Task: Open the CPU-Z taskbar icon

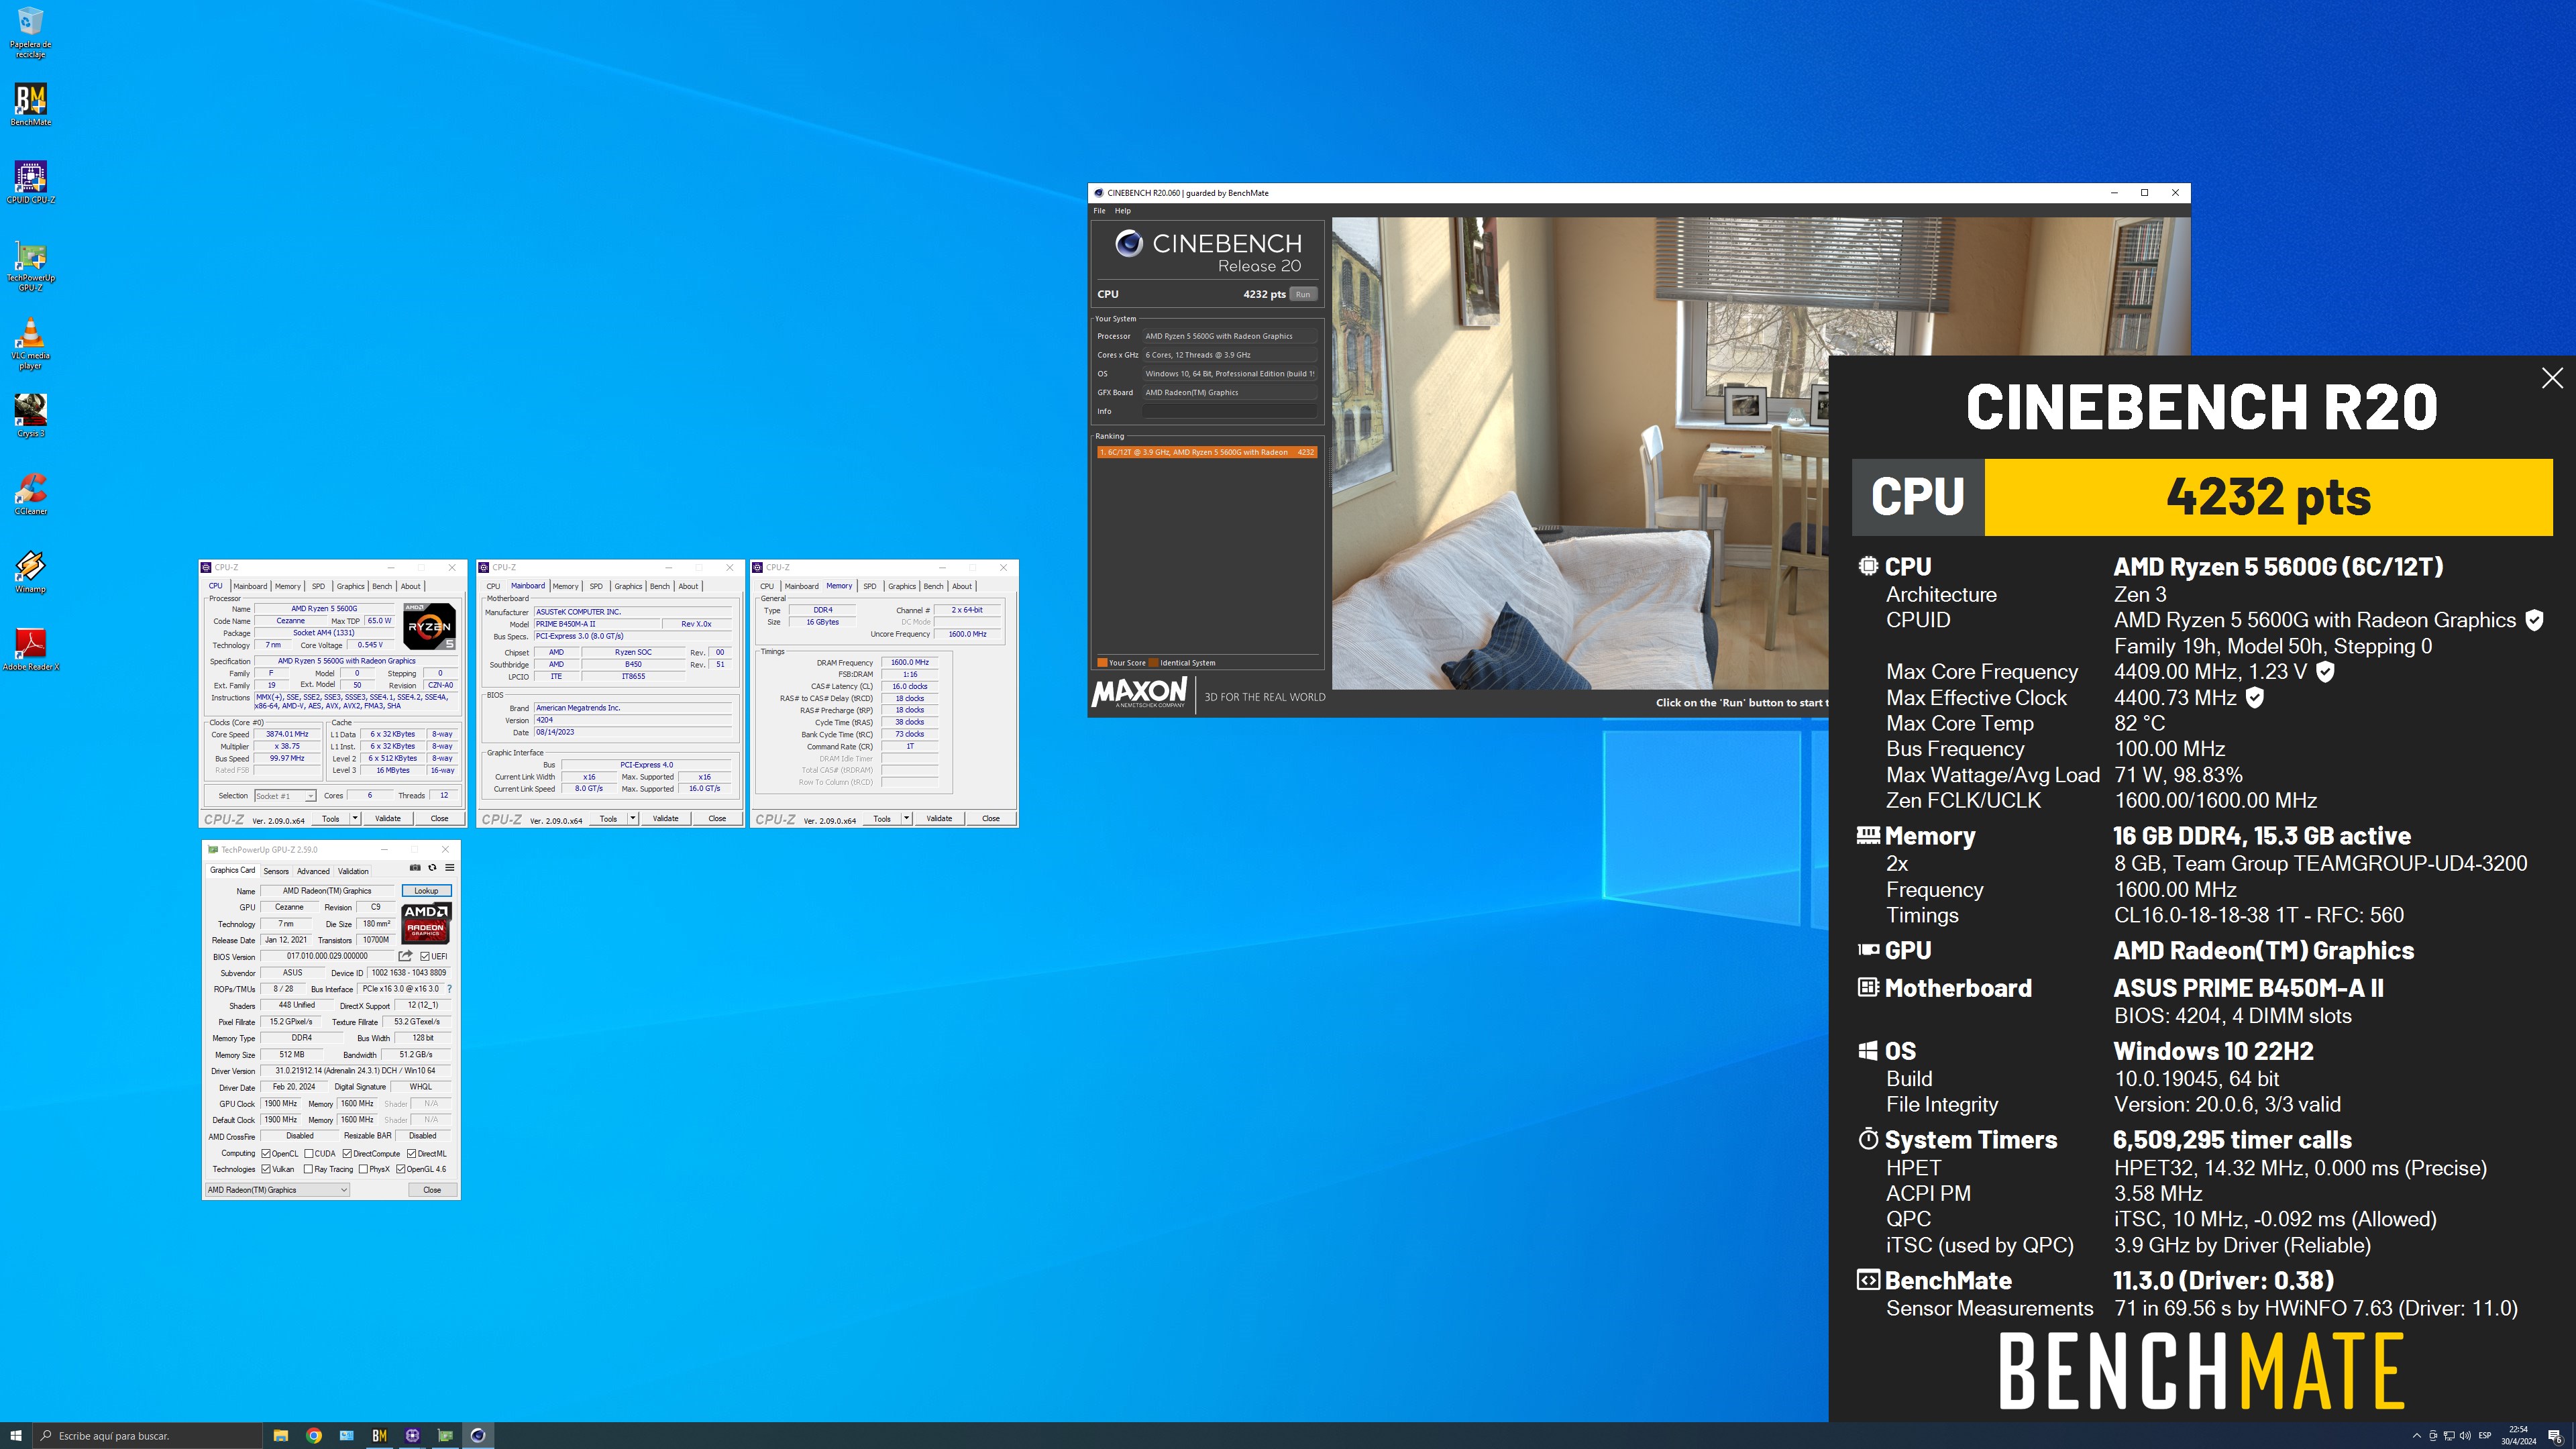Action: [x=412, y=1436]
